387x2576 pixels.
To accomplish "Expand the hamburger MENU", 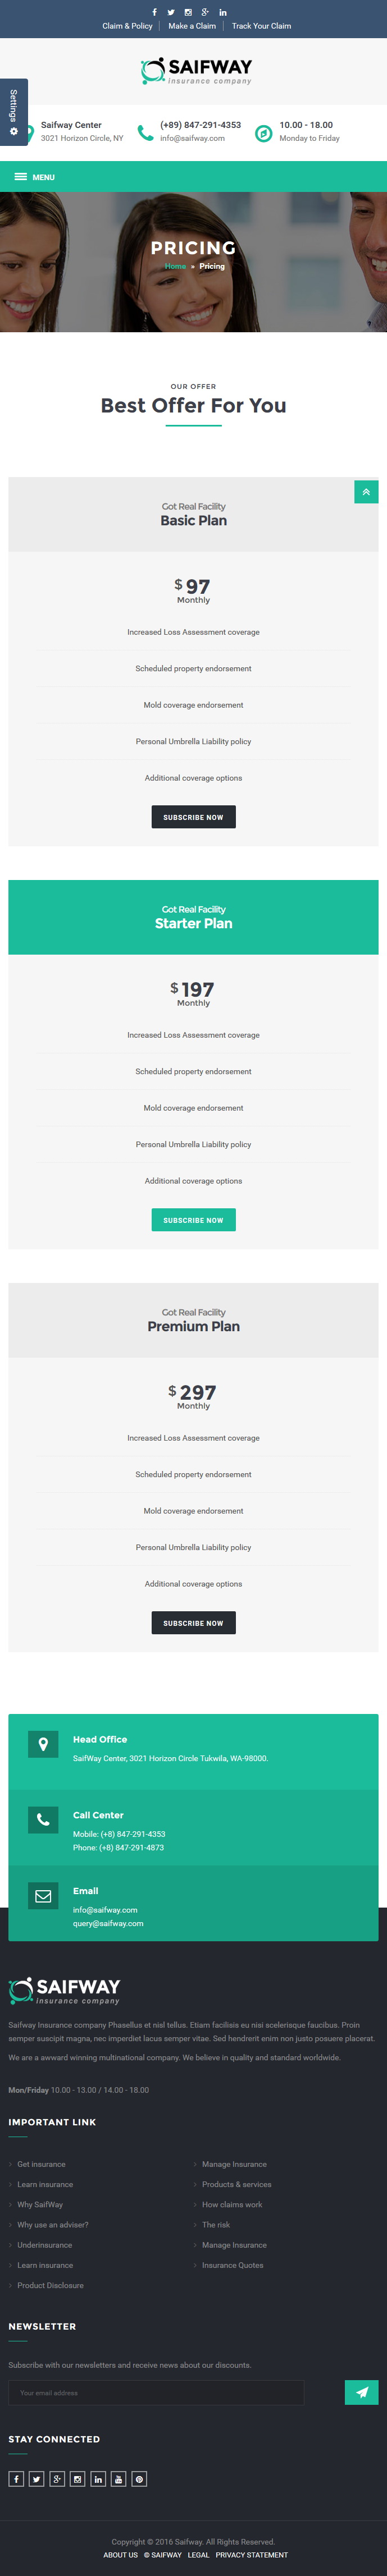I will [35, 177].
